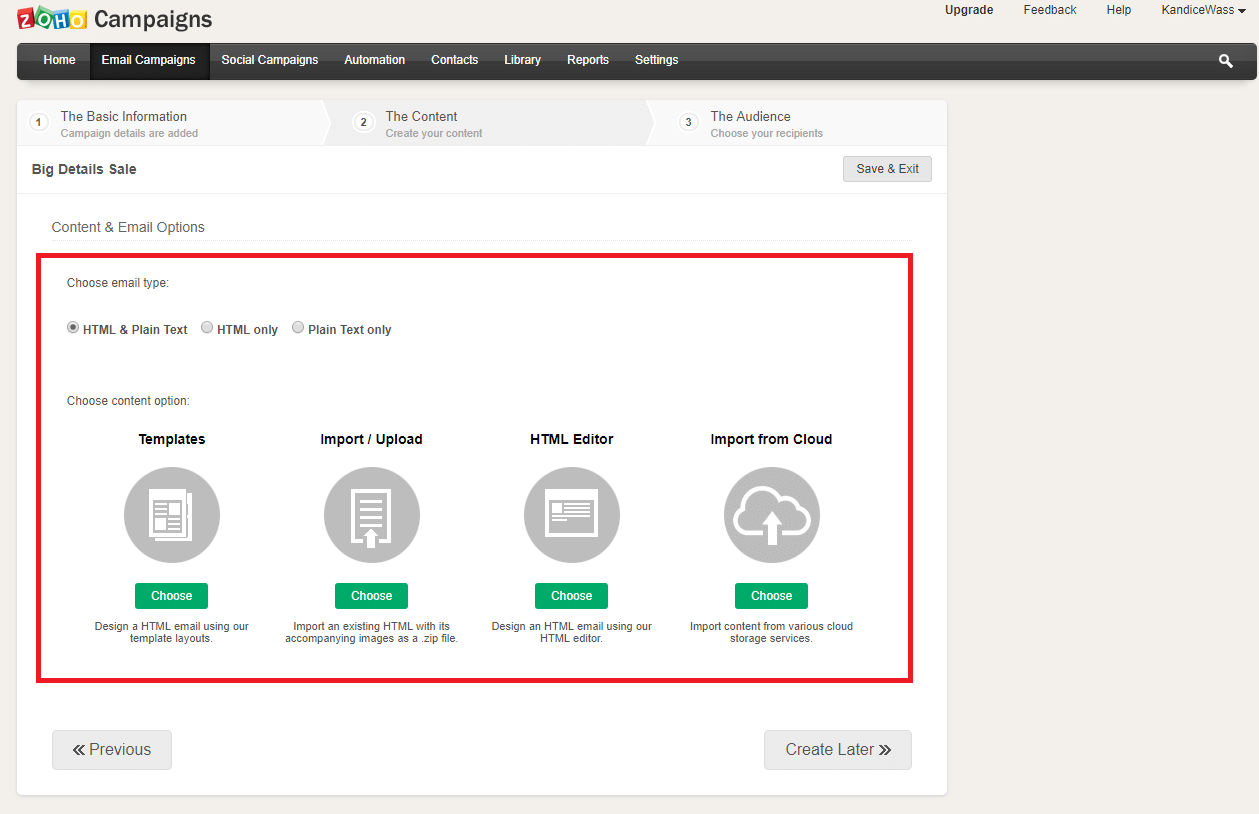Click 'Import an existing HTML' description text

(x=372, y=632)
